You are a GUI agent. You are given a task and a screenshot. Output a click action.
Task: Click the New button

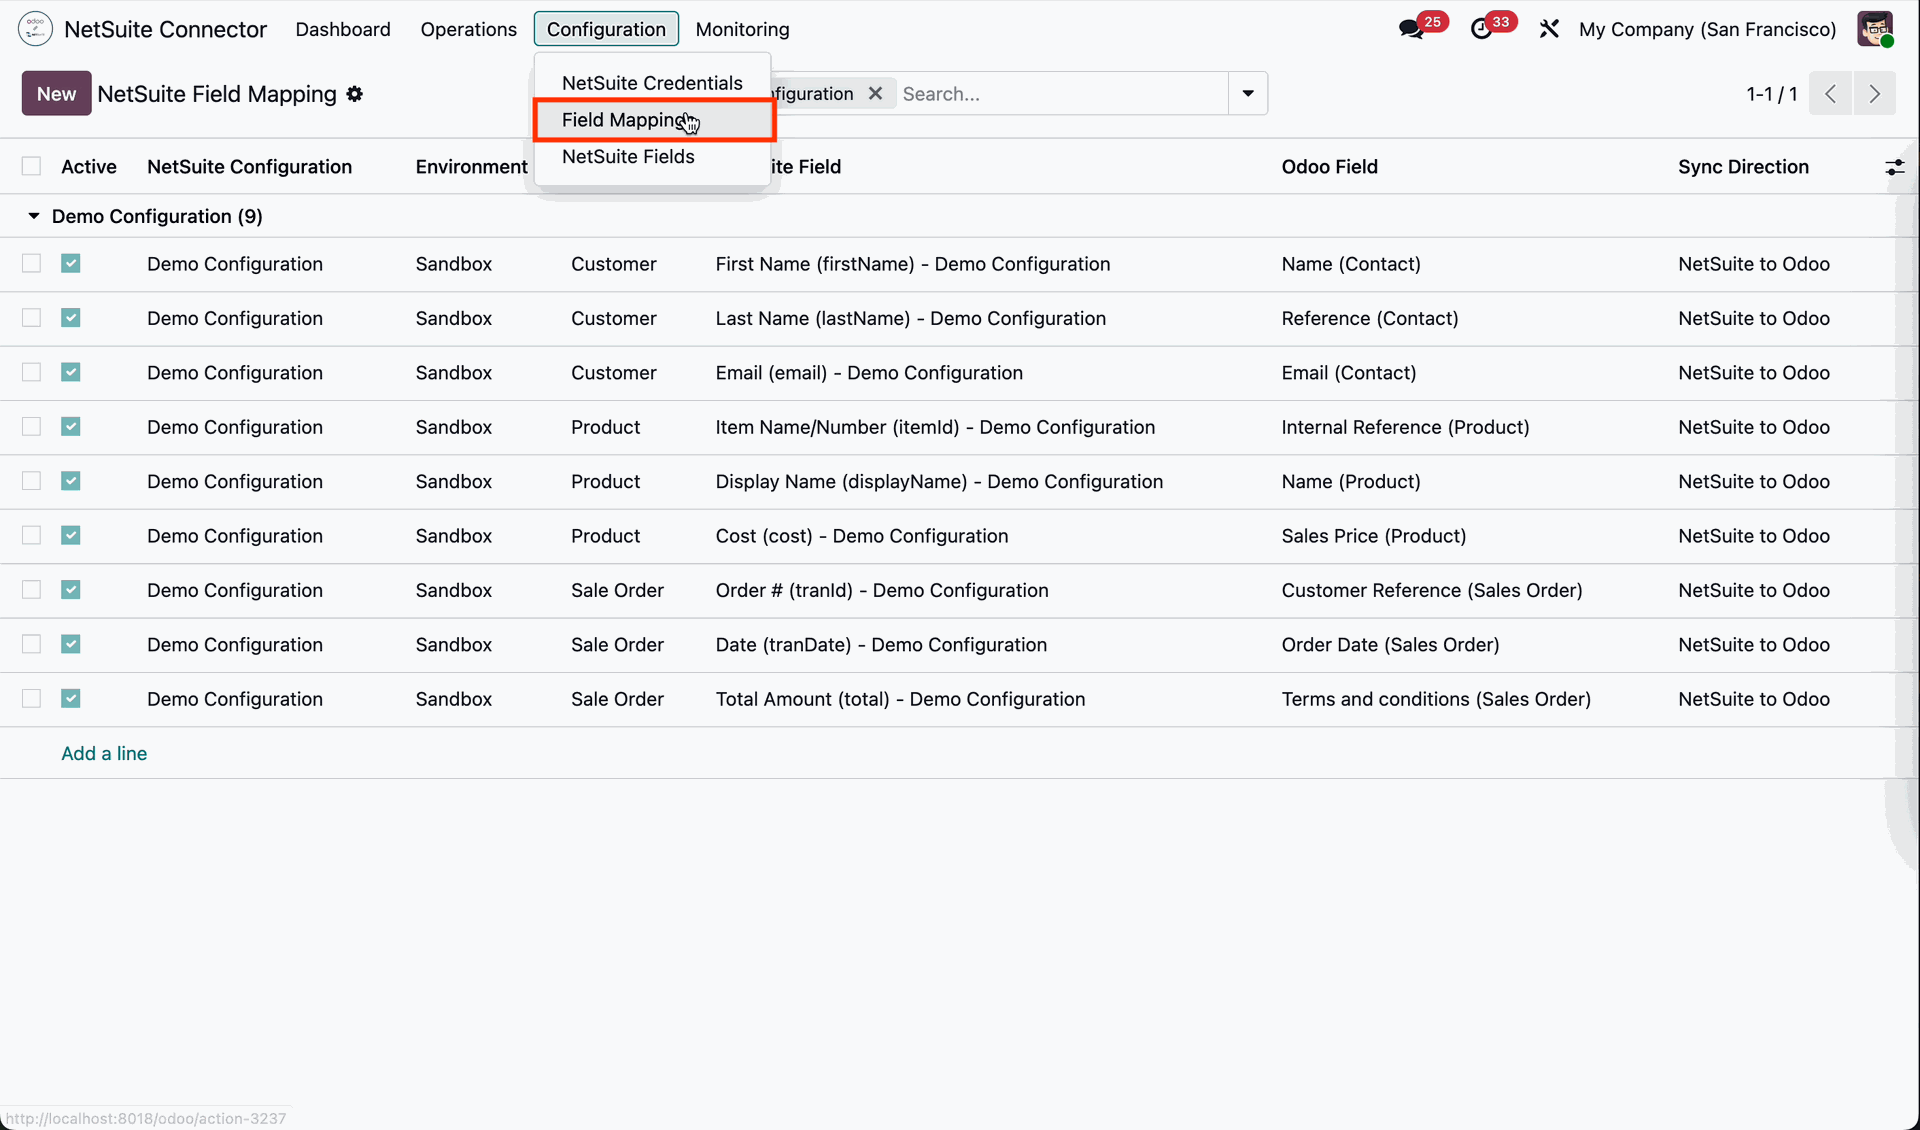coord(57,94)
